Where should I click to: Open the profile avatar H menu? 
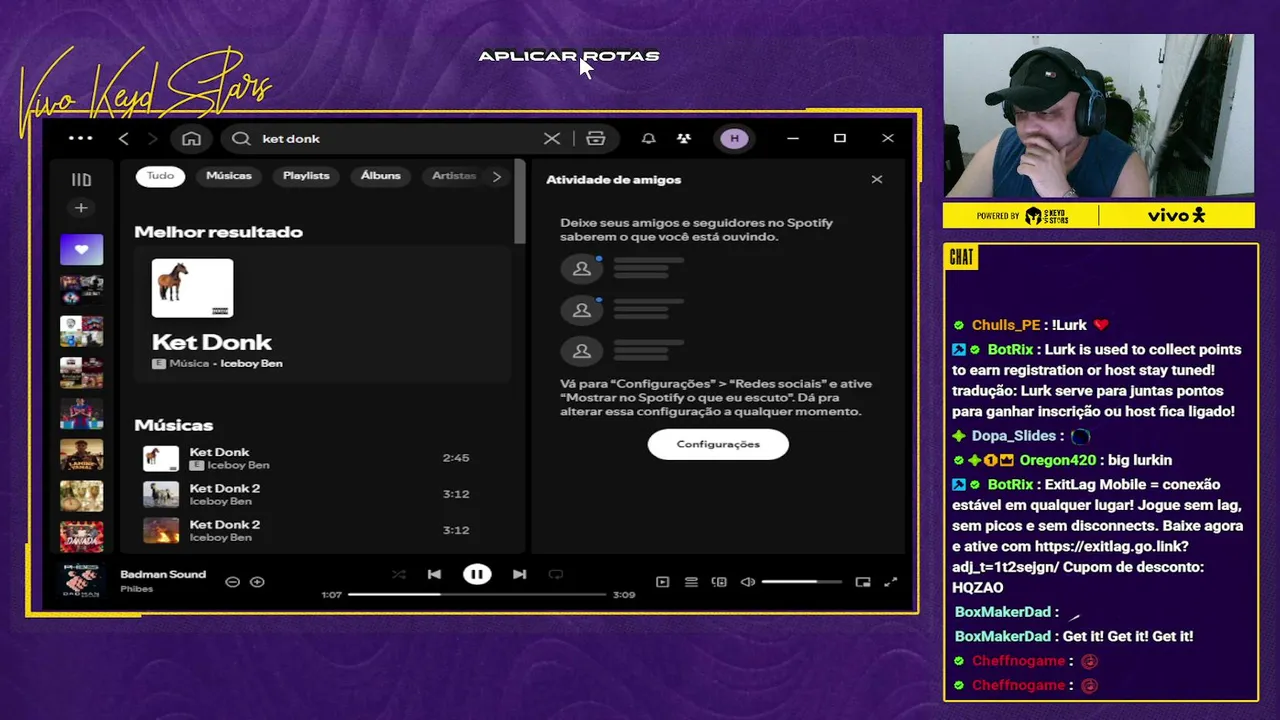tap(734, 138)
